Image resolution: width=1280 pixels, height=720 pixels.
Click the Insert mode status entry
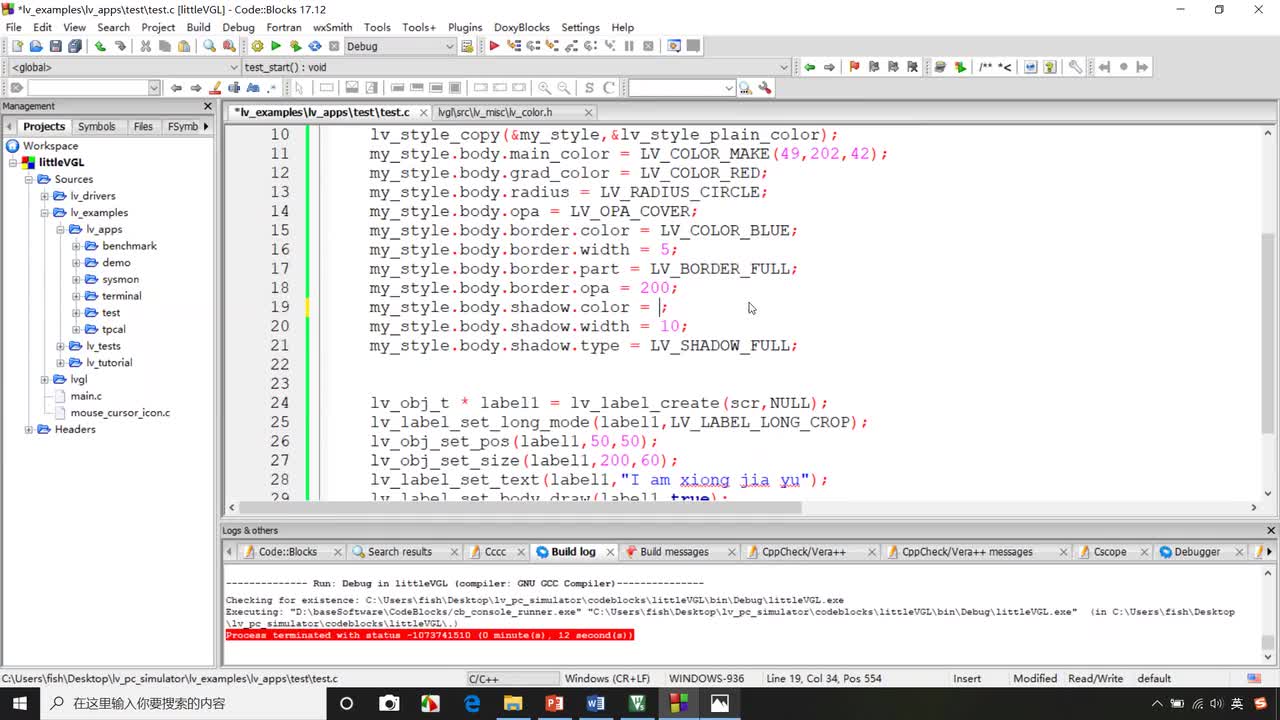pyautogui.click(x=967, y=678)
